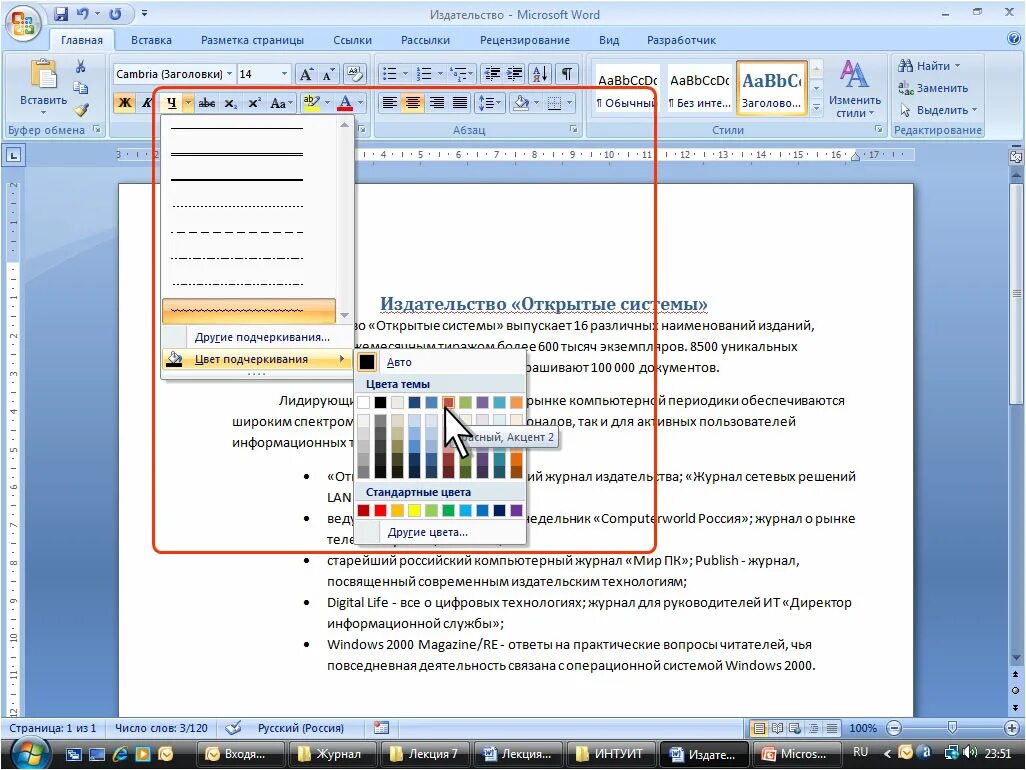The height and width of the screenshot is (770, 1026).
Task: Open font size 14 dropdown
Action: pyautogui.click(x=284, y=74)
